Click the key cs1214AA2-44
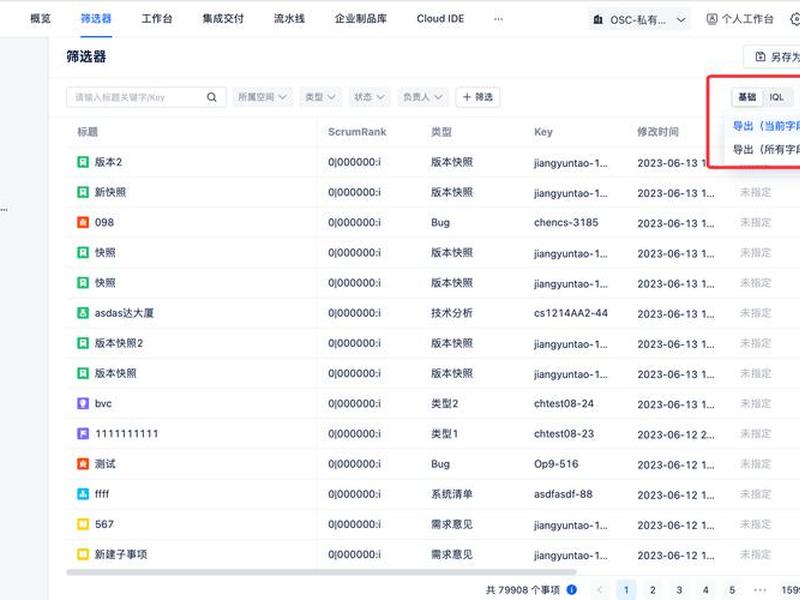The height and width of the screenshot is (600, 800). click(x=571, y=313)
